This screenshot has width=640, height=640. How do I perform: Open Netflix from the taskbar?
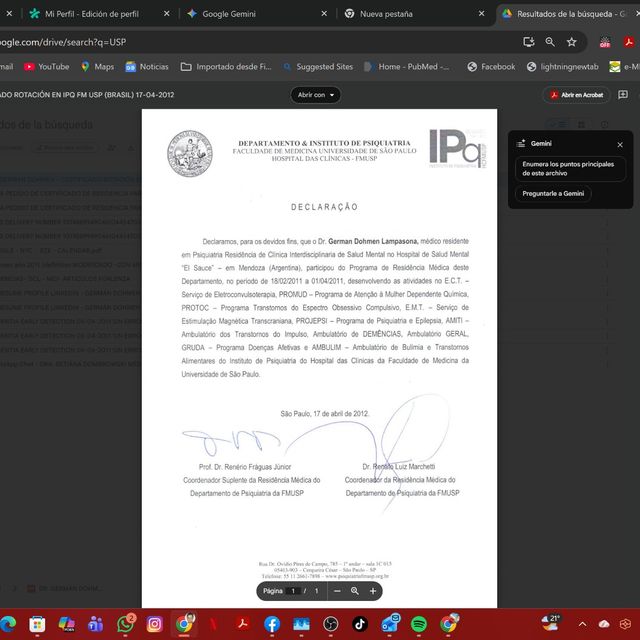click(x=213, y=624)
